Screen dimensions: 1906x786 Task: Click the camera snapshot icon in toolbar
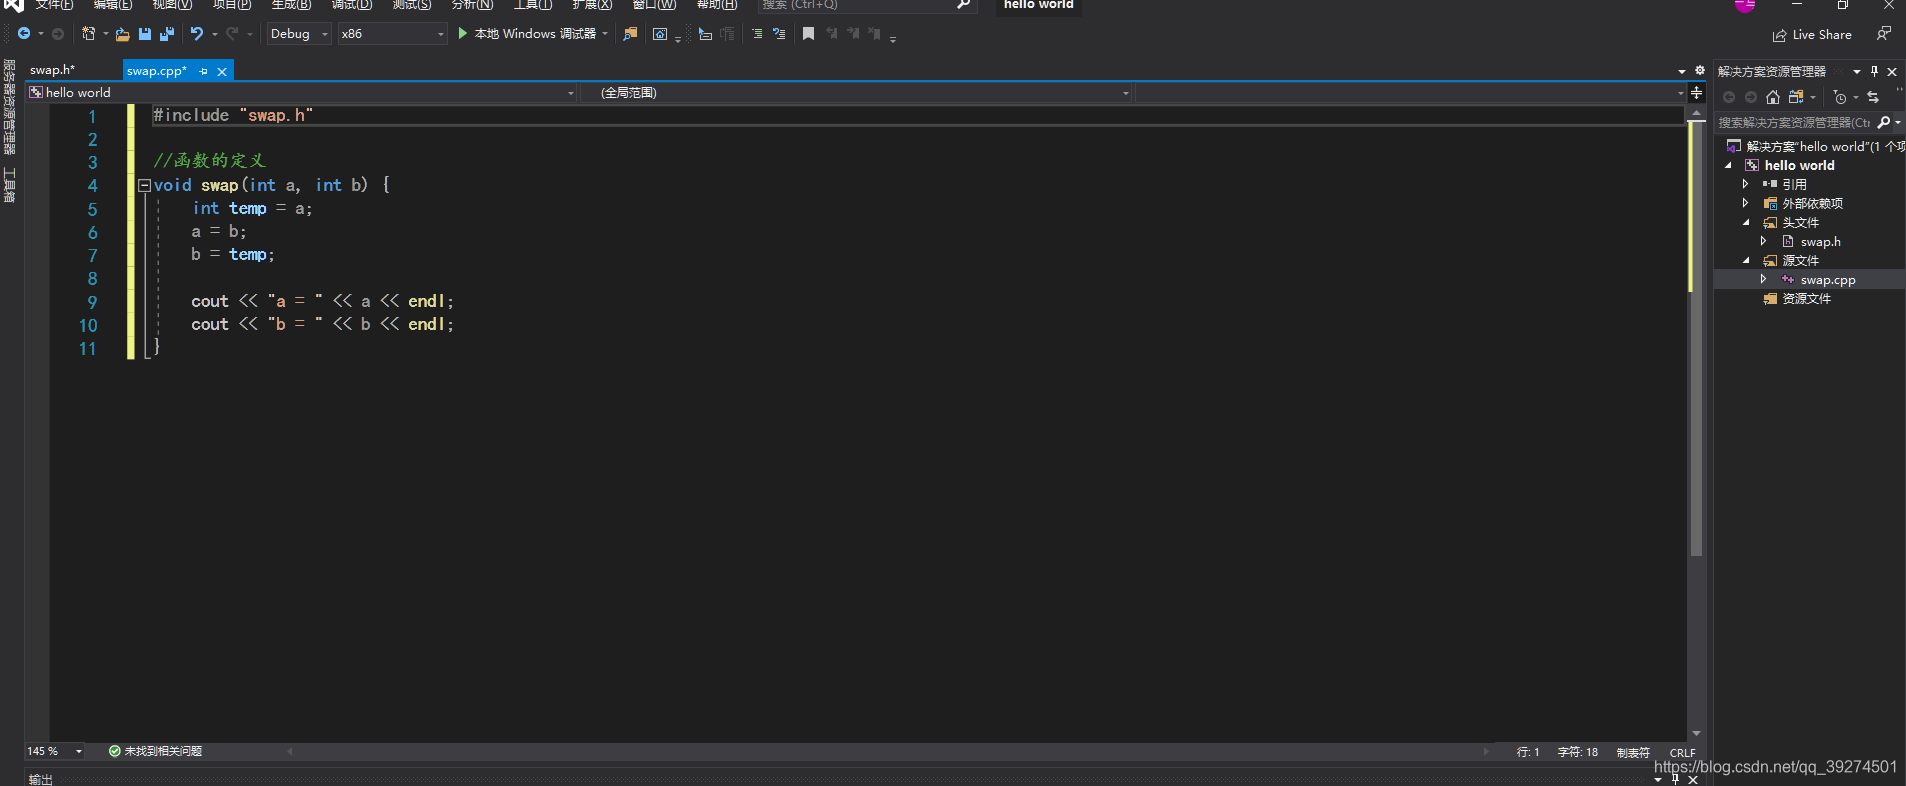660,34
